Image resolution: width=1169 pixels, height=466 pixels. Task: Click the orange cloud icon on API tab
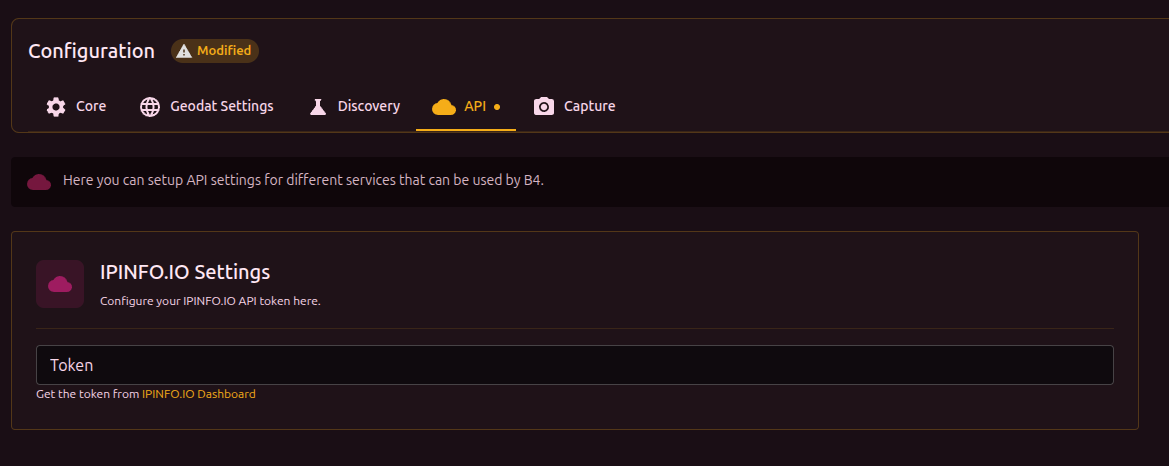click(443, 106)
